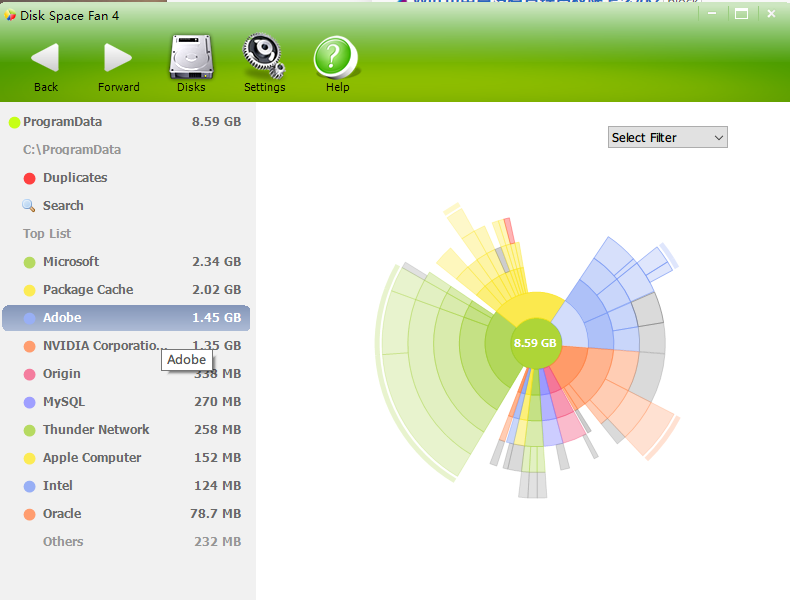Select MySQL in the folder list
This screenshot has height=600, width=790.
pyautogui.click(x=63, y=402)
